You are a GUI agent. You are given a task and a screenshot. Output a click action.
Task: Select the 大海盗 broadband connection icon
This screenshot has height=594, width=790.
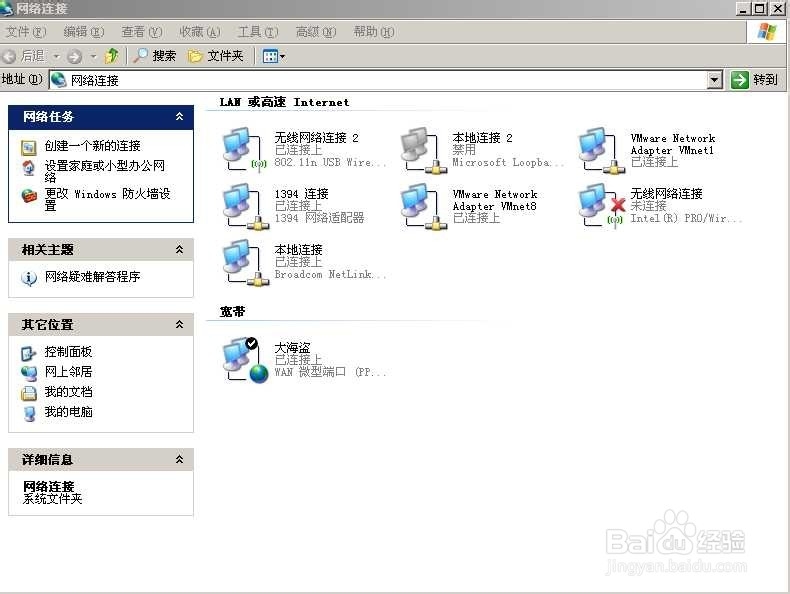pos(245,360)
